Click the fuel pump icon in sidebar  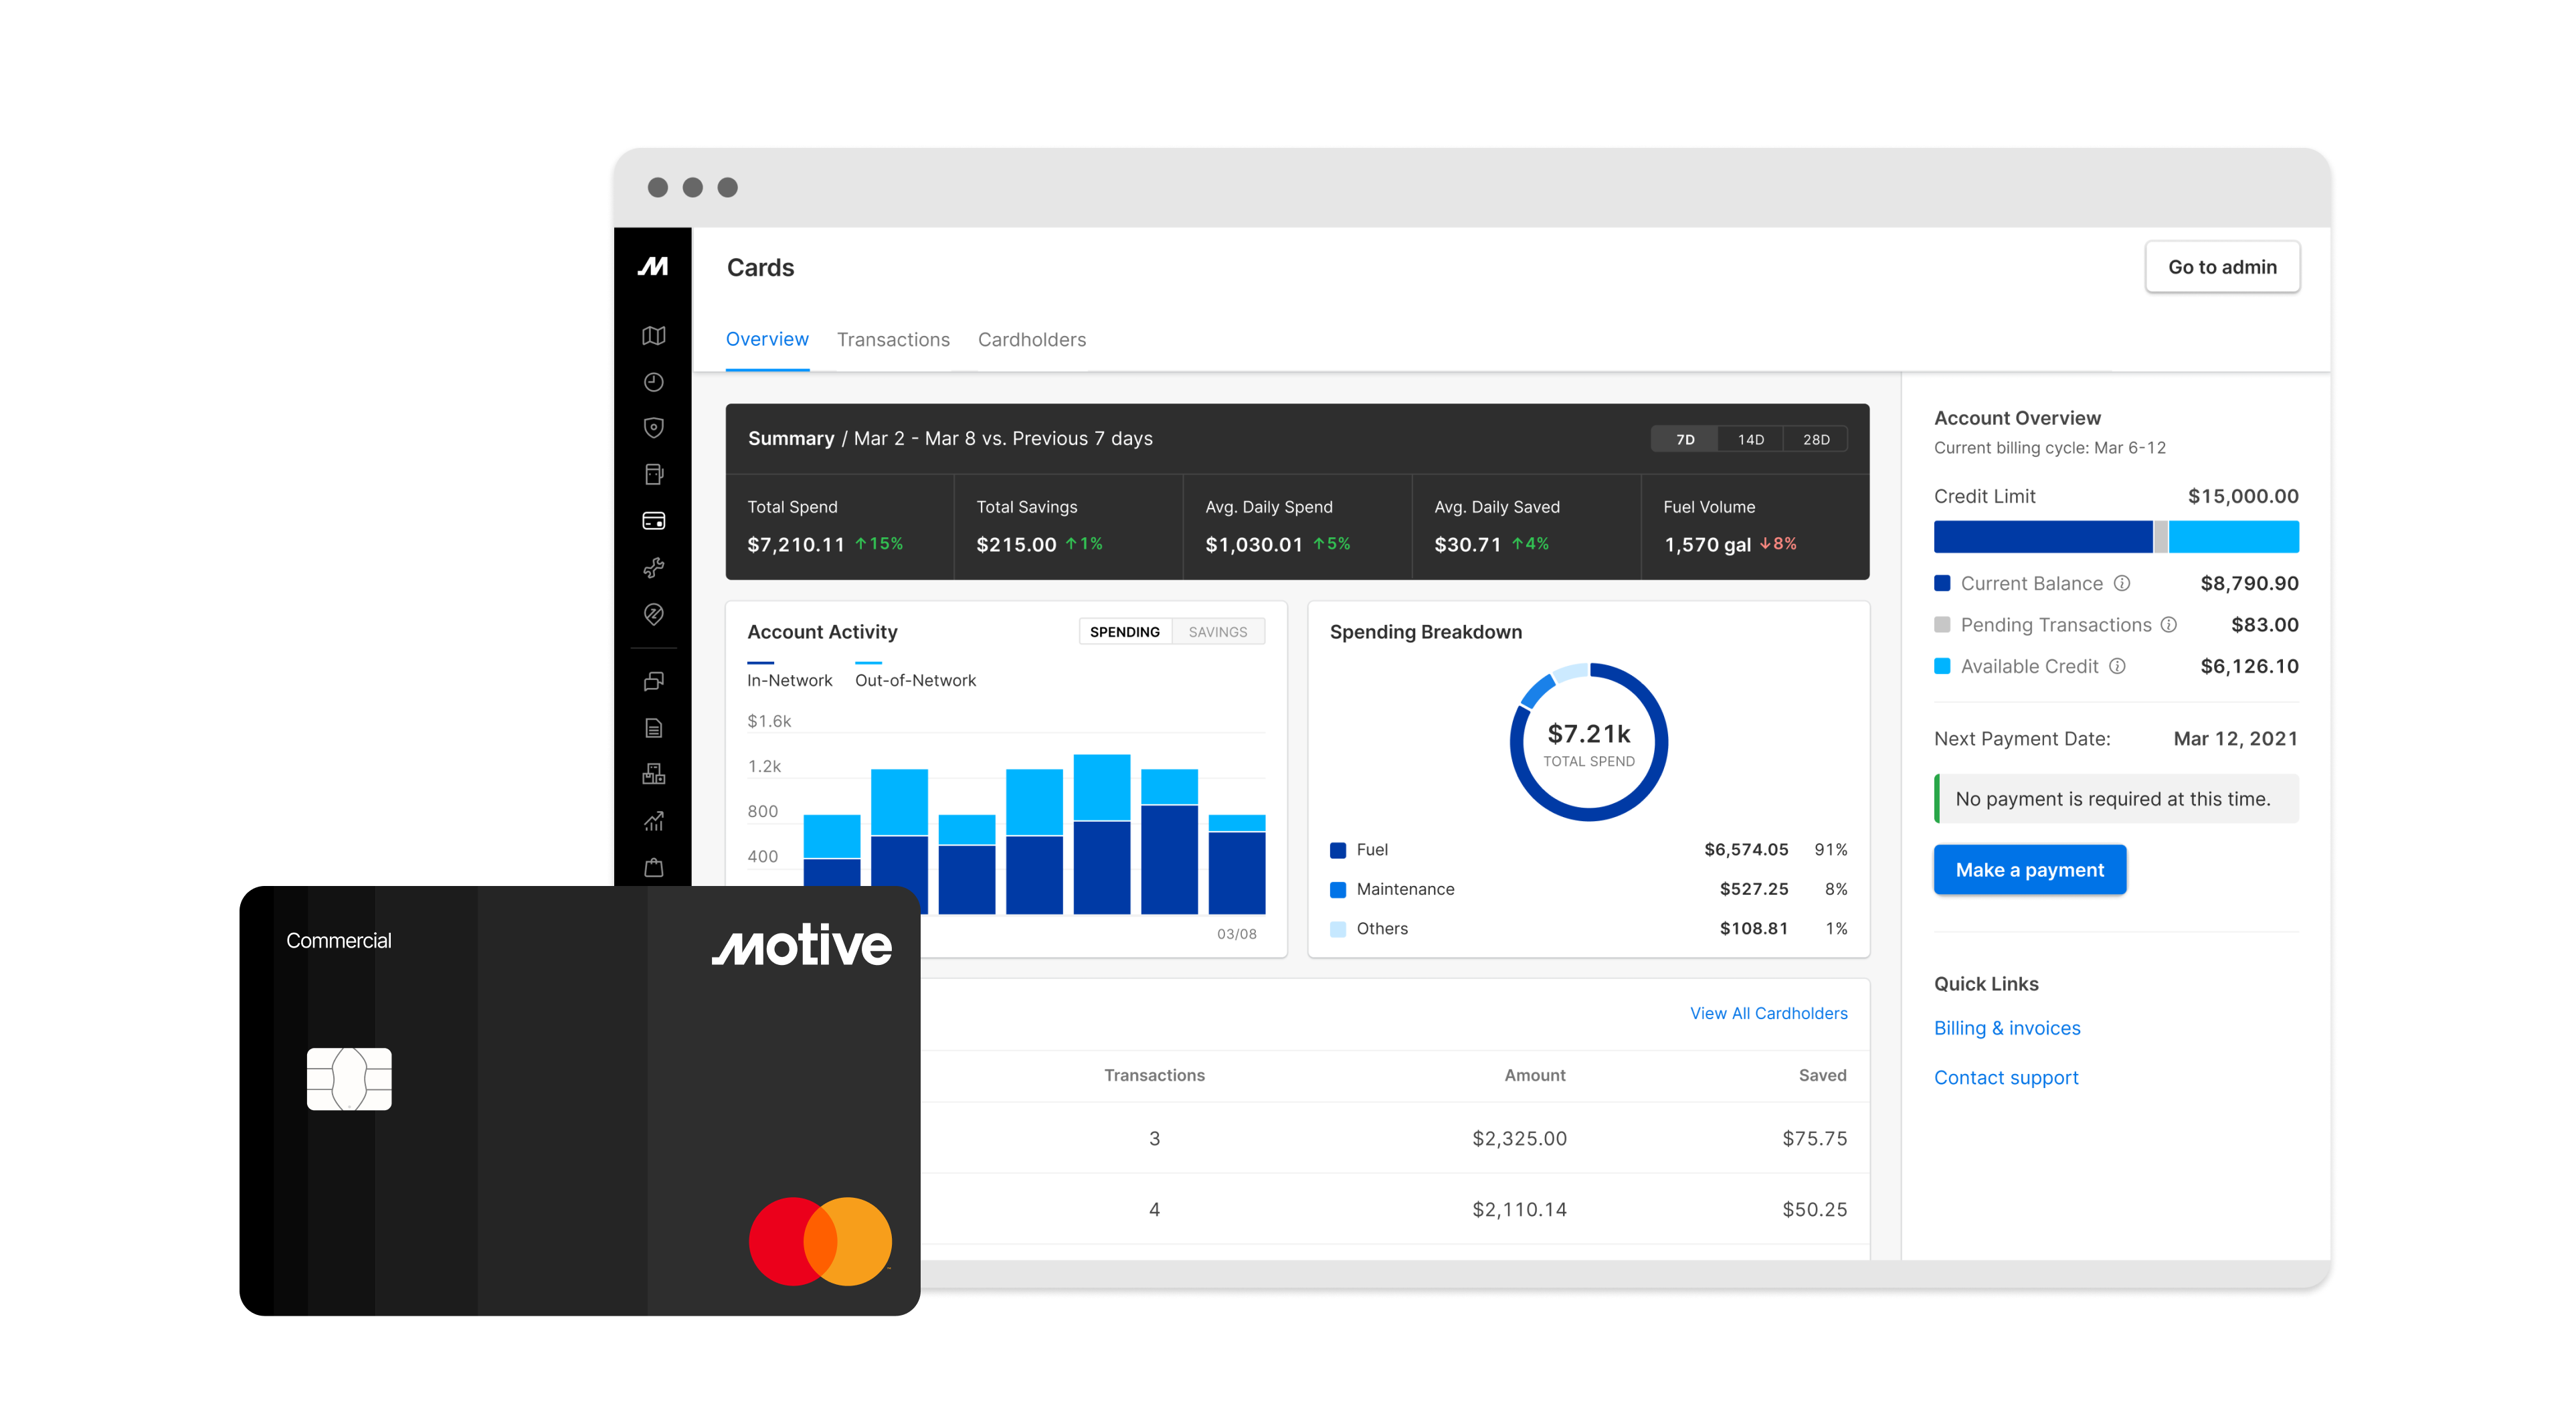pyautogui.click(x=654, y=473)
